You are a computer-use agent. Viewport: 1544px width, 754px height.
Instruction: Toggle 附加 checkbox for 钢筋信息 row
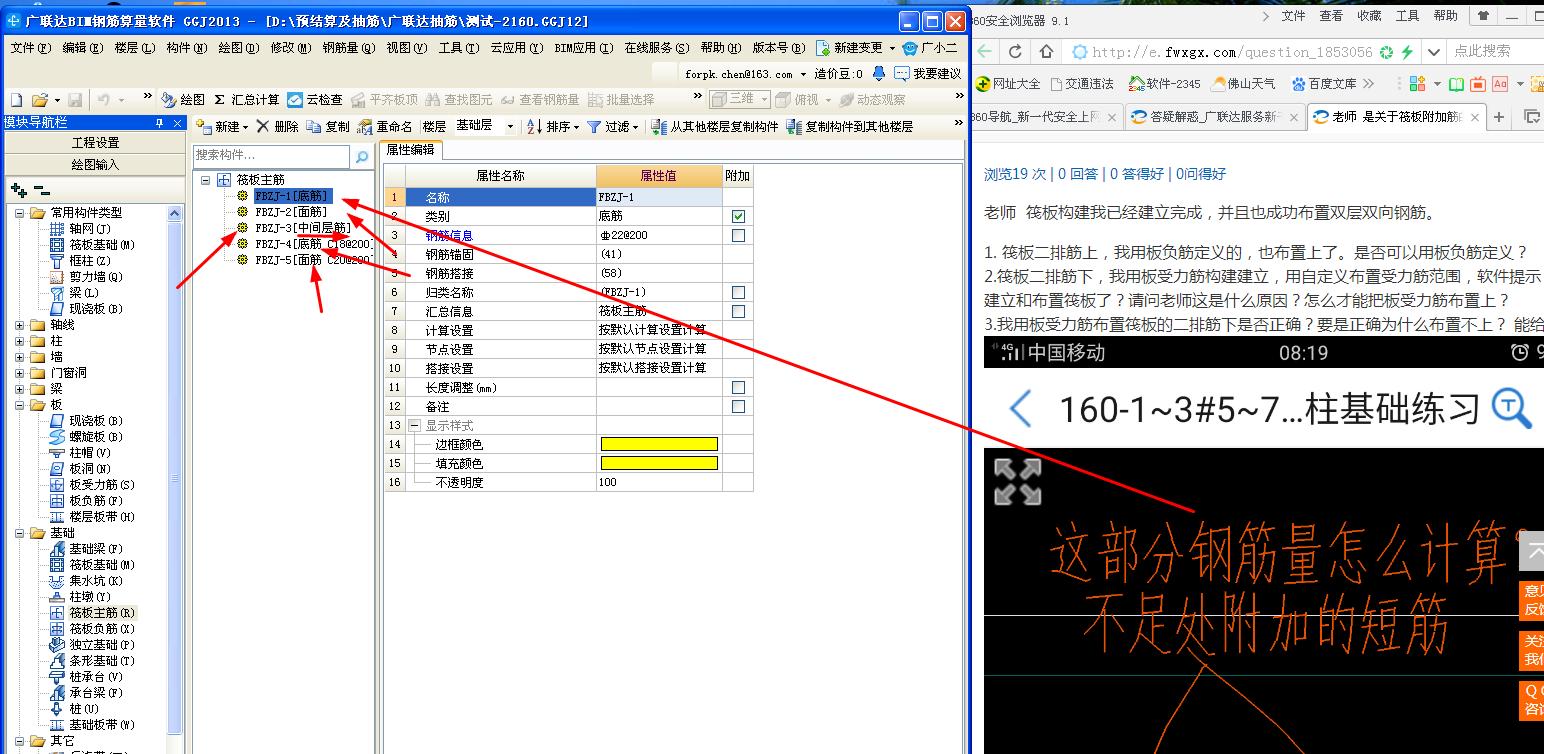point(738,235)
